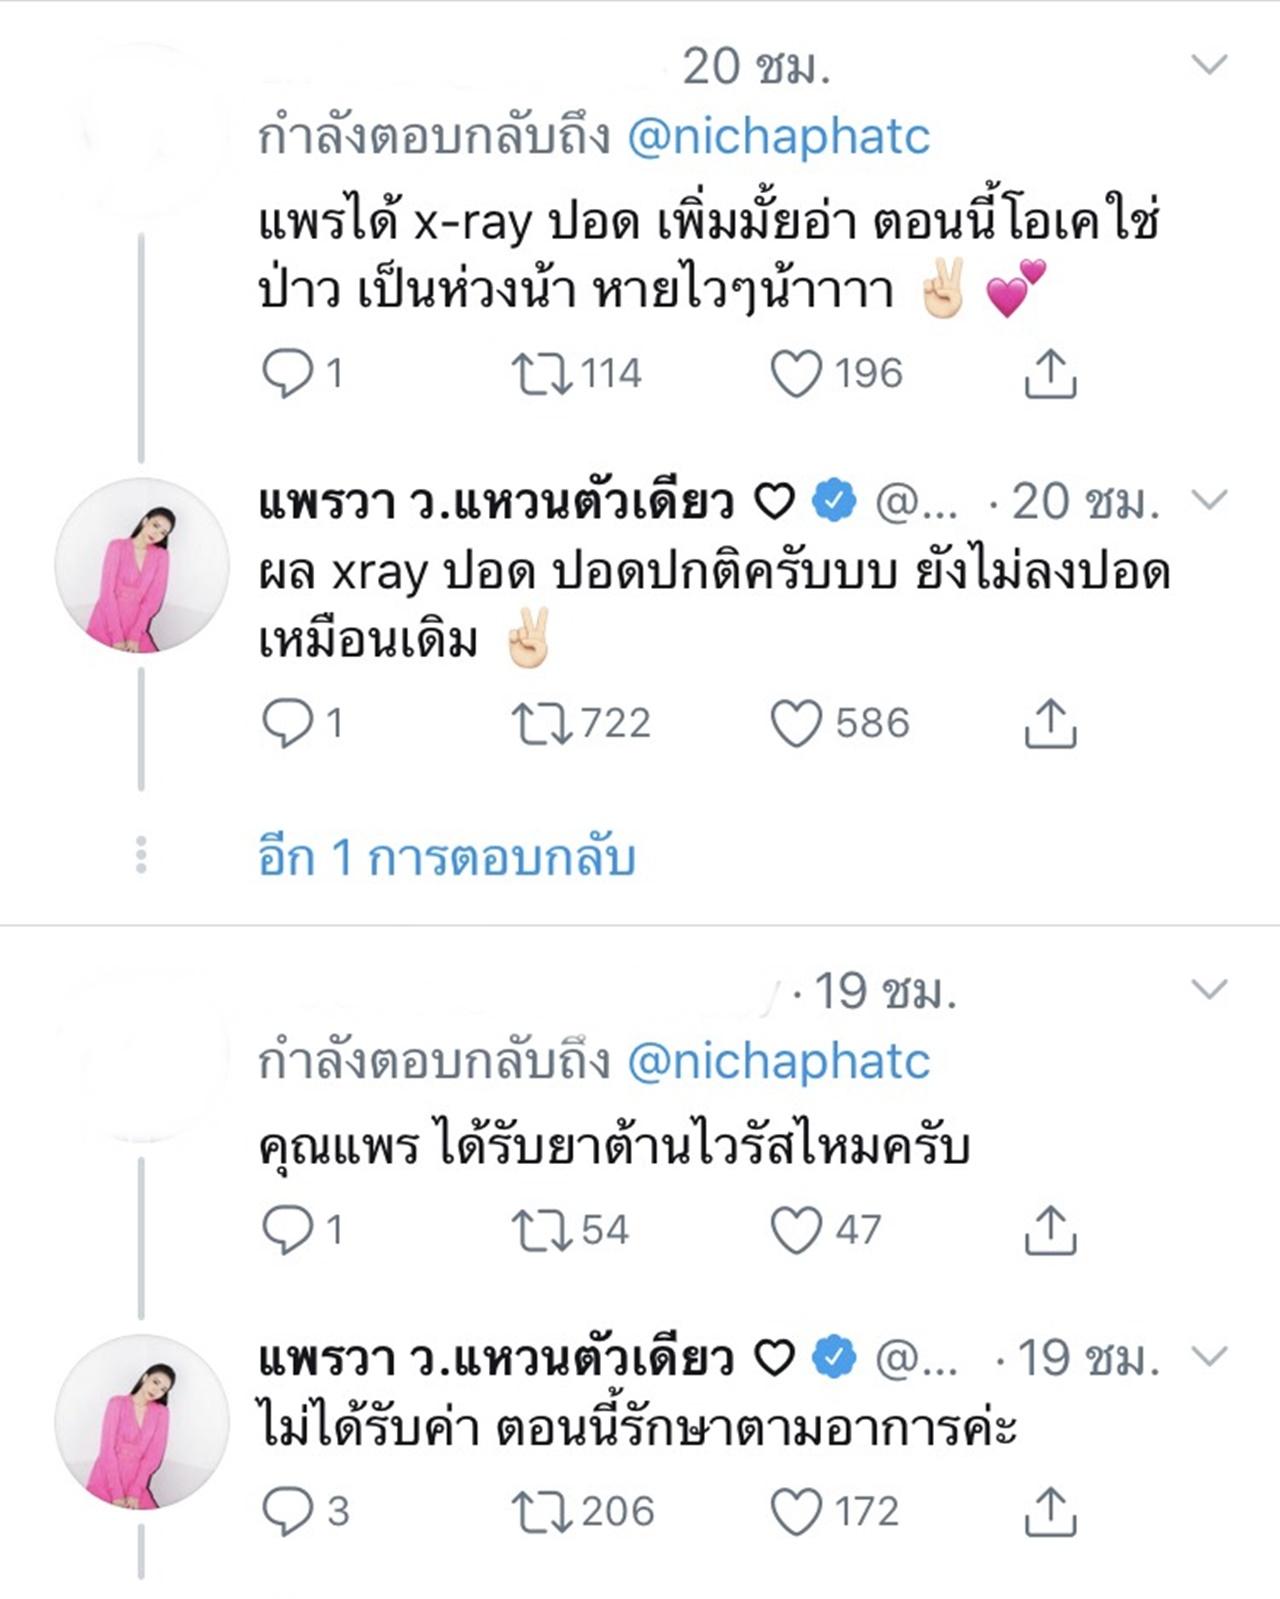Open the first @nichaphatc mention link
This screenshot has width=1280, height=1599.
coord(778,136)
